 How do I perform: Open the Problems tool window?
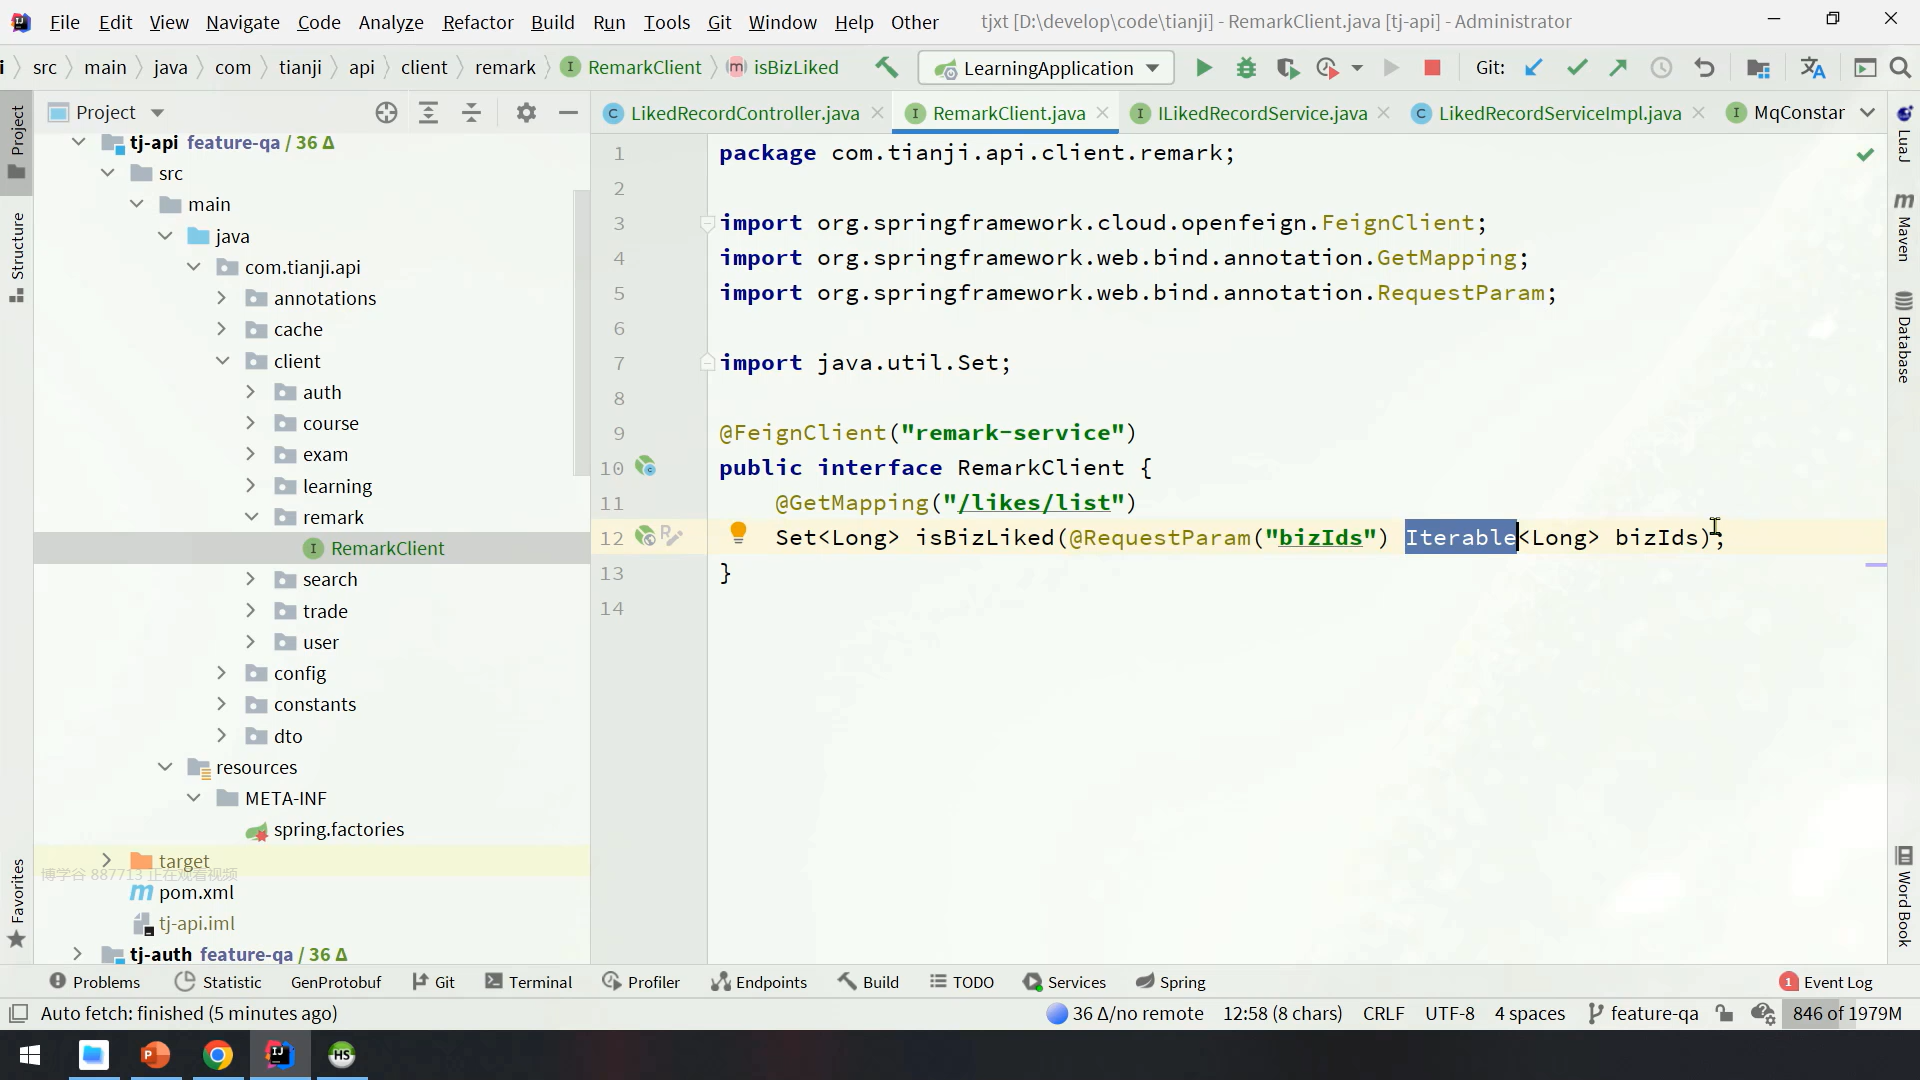(95, 982)
